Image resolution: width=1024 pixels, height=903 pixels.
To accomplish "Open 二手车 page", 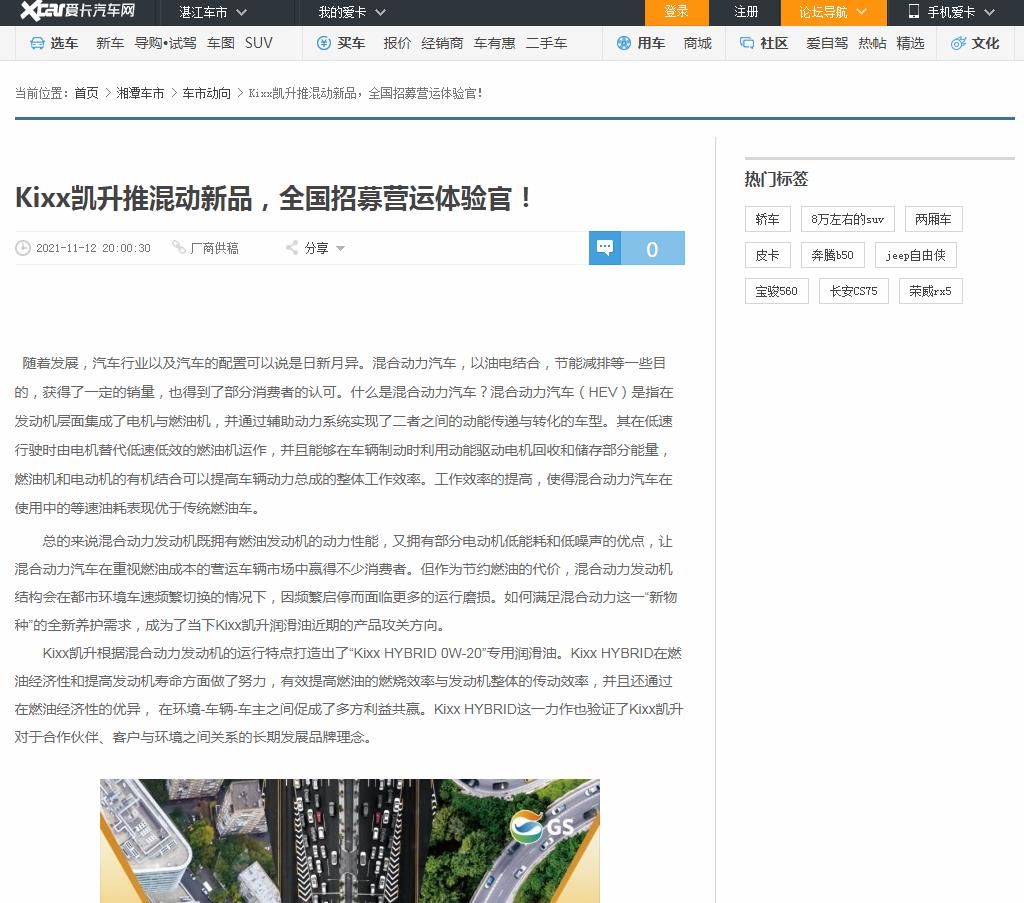I will click(547, 43).
